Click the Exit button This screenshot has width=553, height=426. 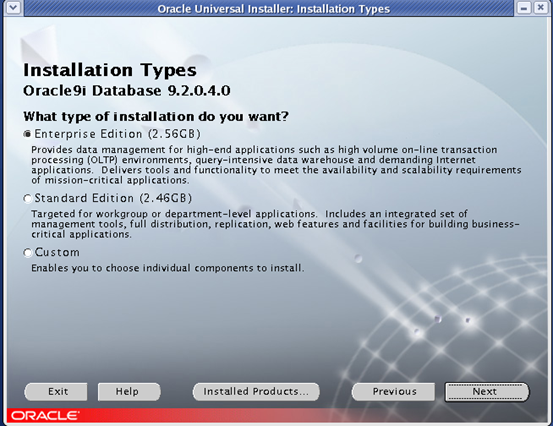point(56,392)
